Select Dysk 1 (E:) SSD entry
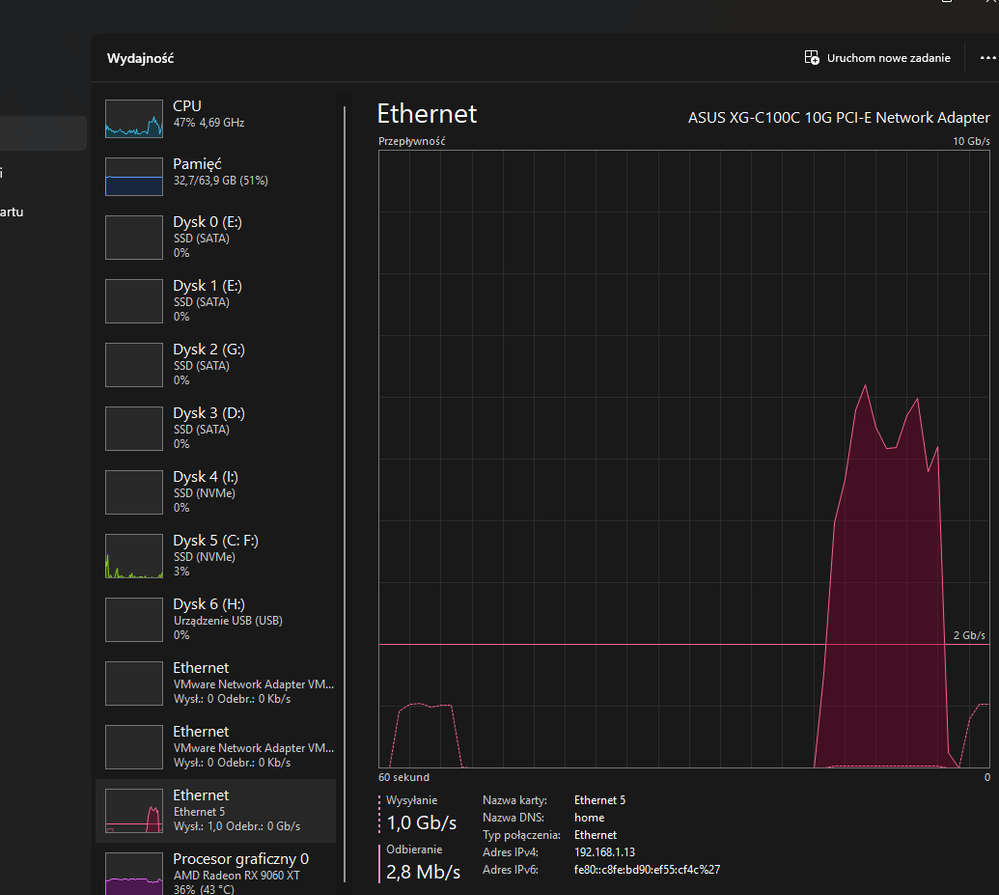This screenshot has height=895, width=999. click(215, 301)
